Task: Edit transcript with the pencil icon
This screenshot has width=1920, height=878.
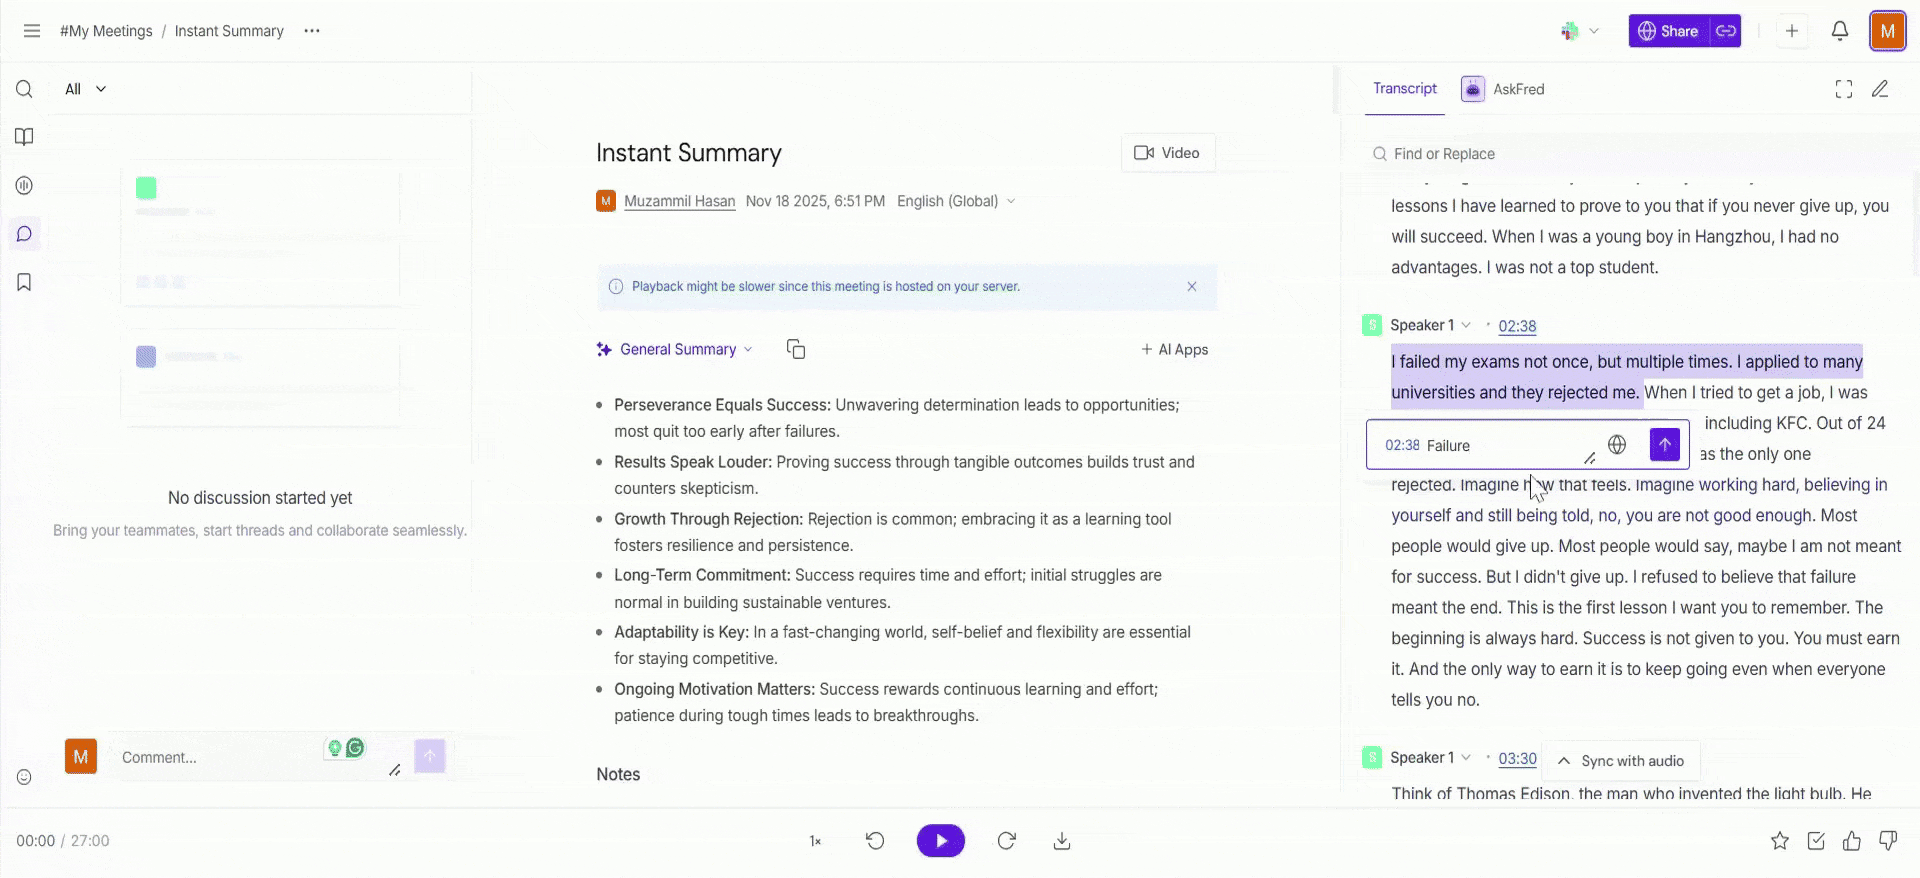Action: (x=1880, y=89)
